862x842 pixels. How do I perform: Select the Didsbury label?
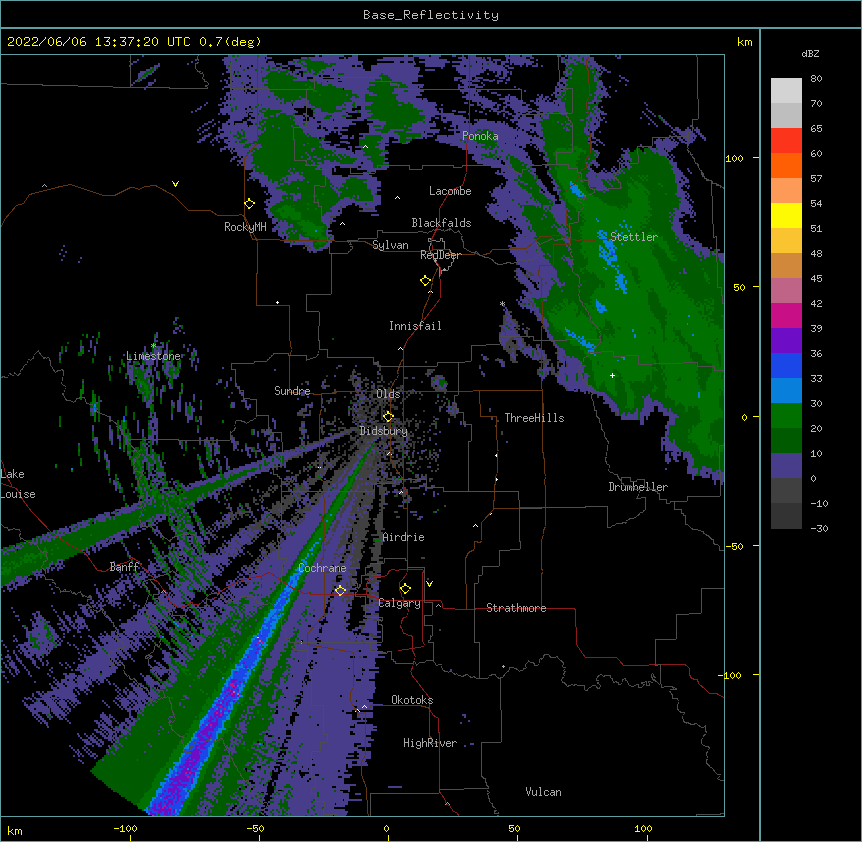(x=384, y=431)
